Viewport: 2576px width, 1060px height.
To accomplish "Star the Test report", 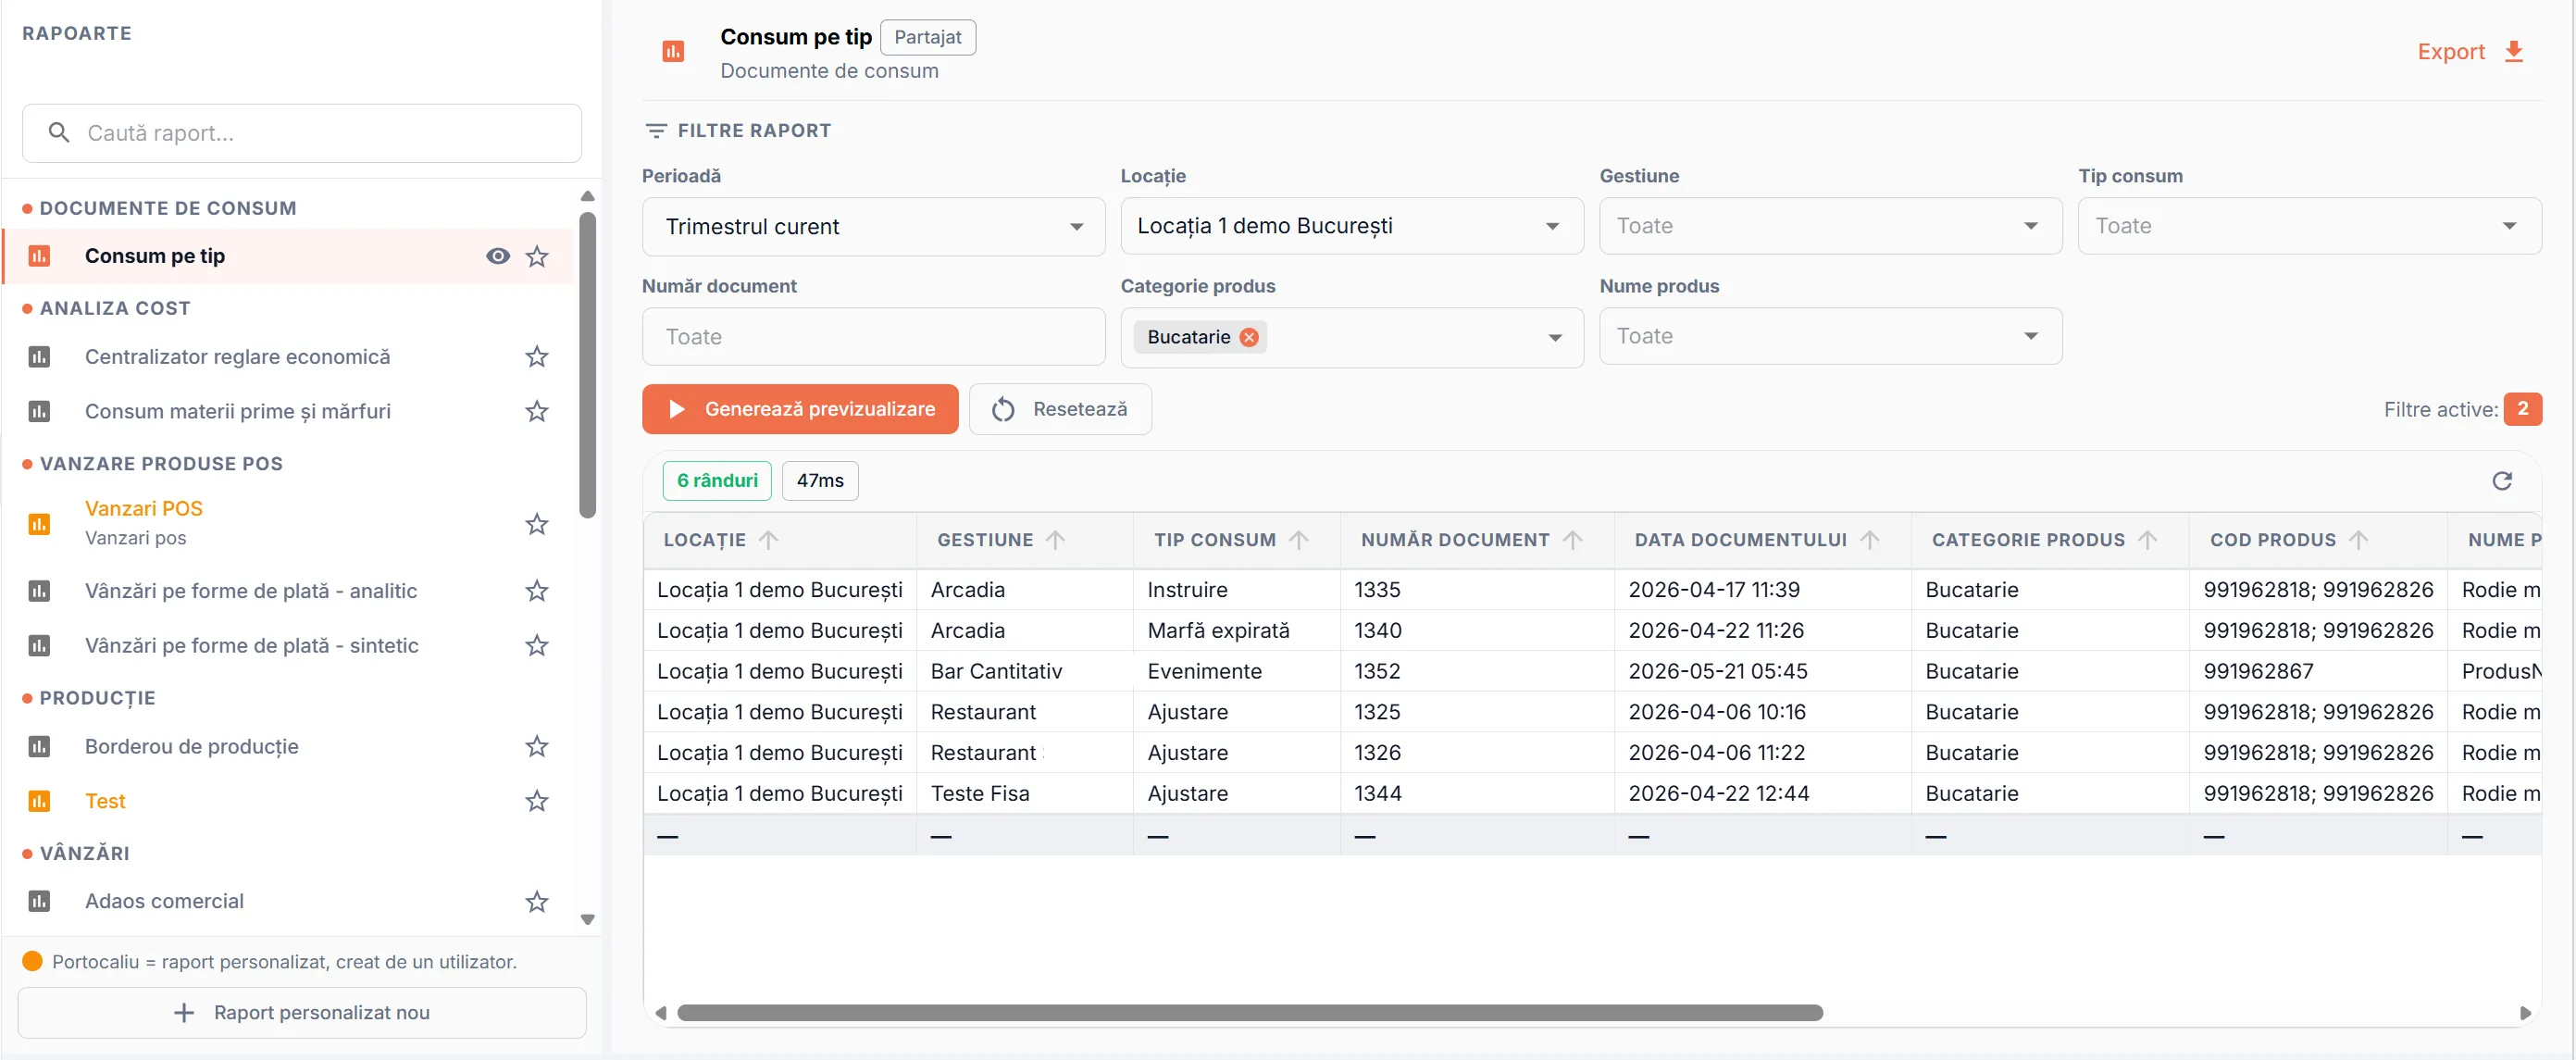I will click(x=537, y=801).
